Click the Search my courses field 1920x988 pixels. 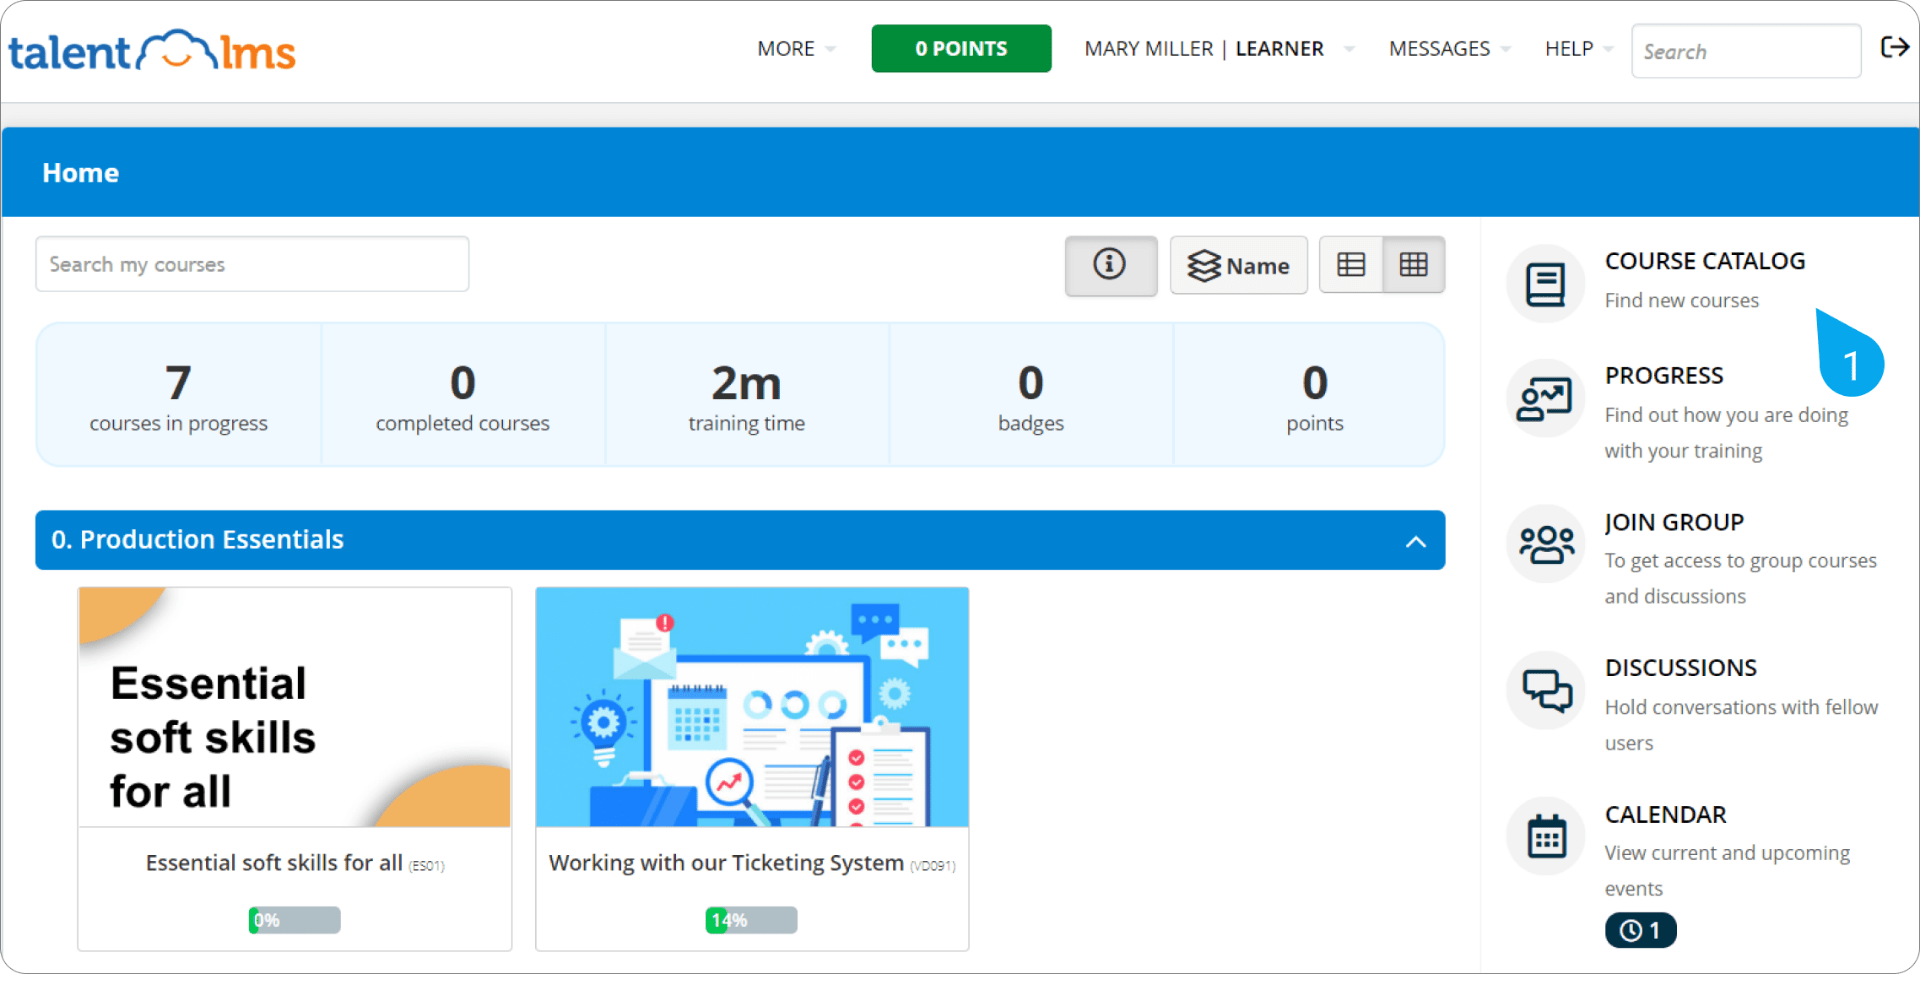[x=251, y=264]
